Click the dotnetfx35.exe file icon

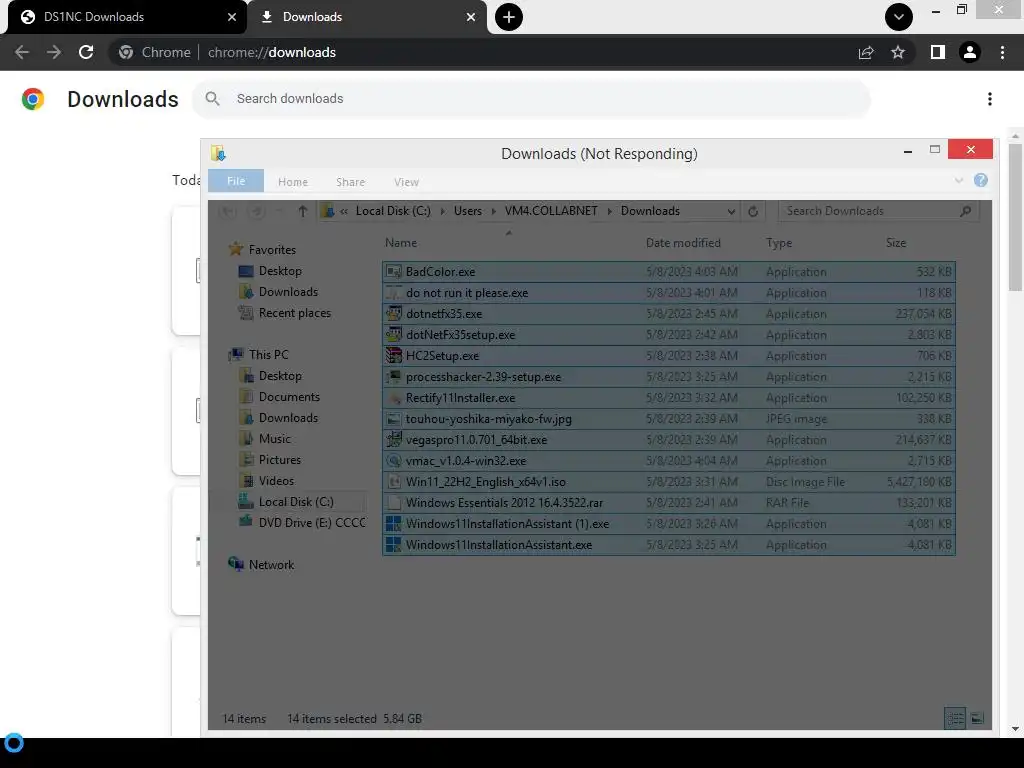[x=393, y=313]
